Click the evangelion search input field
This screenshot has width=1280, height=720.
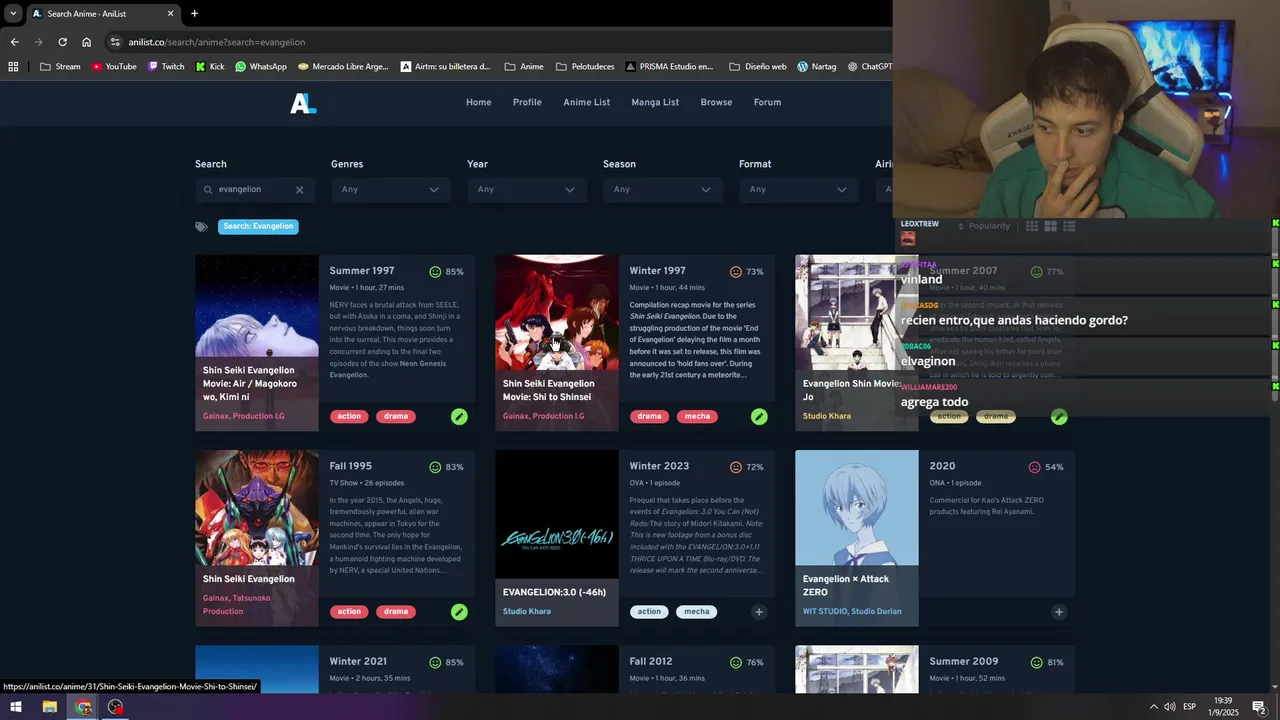point(255,190)
